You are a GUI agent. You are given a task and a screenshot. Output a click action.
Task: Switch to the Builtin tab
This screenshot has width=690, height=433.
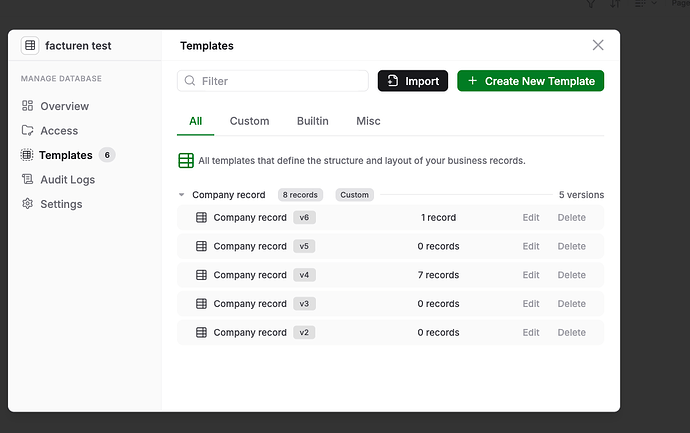click(312, 121)
